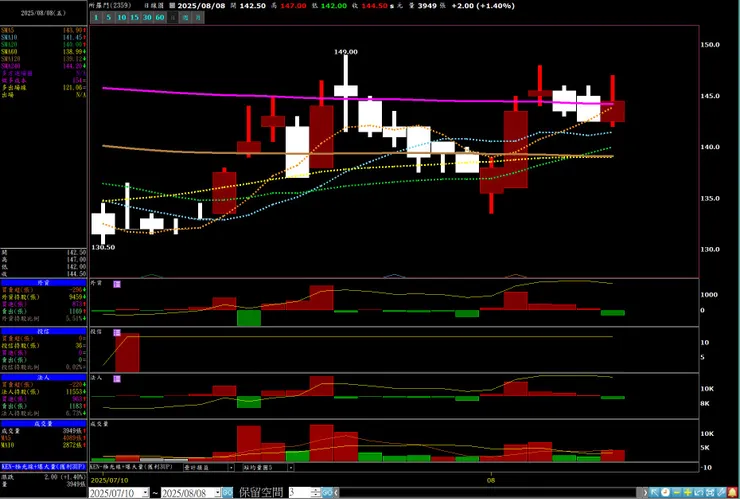Open the purple settings icon in 法人 panel

117,379
